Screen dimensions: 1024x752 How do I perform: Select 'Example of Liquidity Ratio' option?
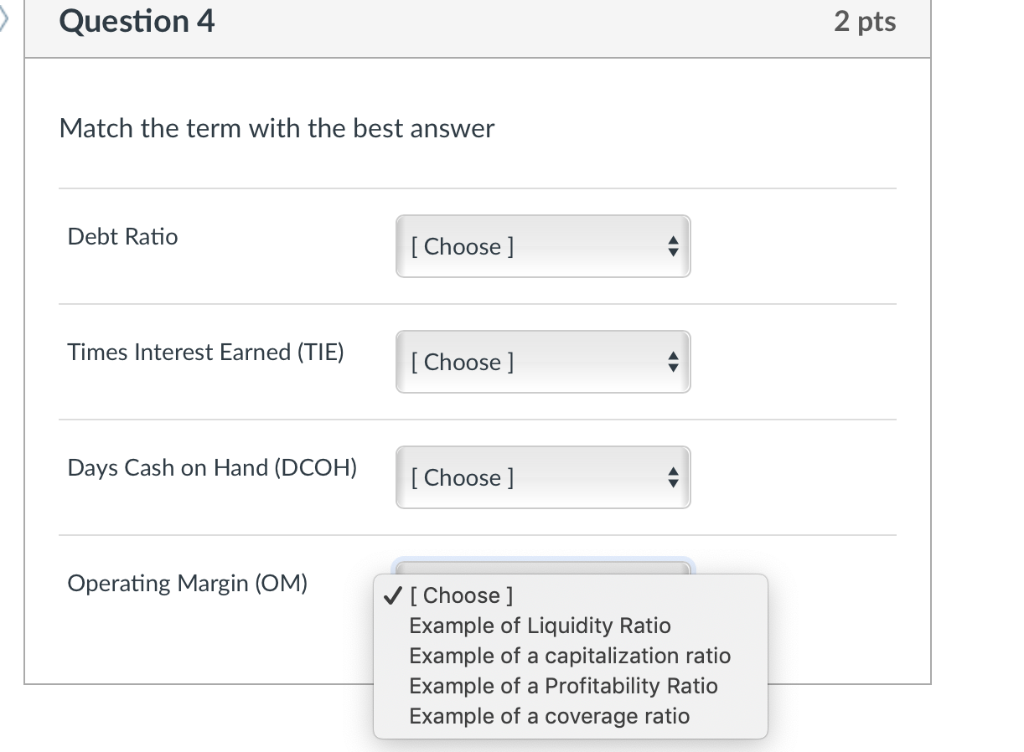pyautogui.click(x=540, y=626)
